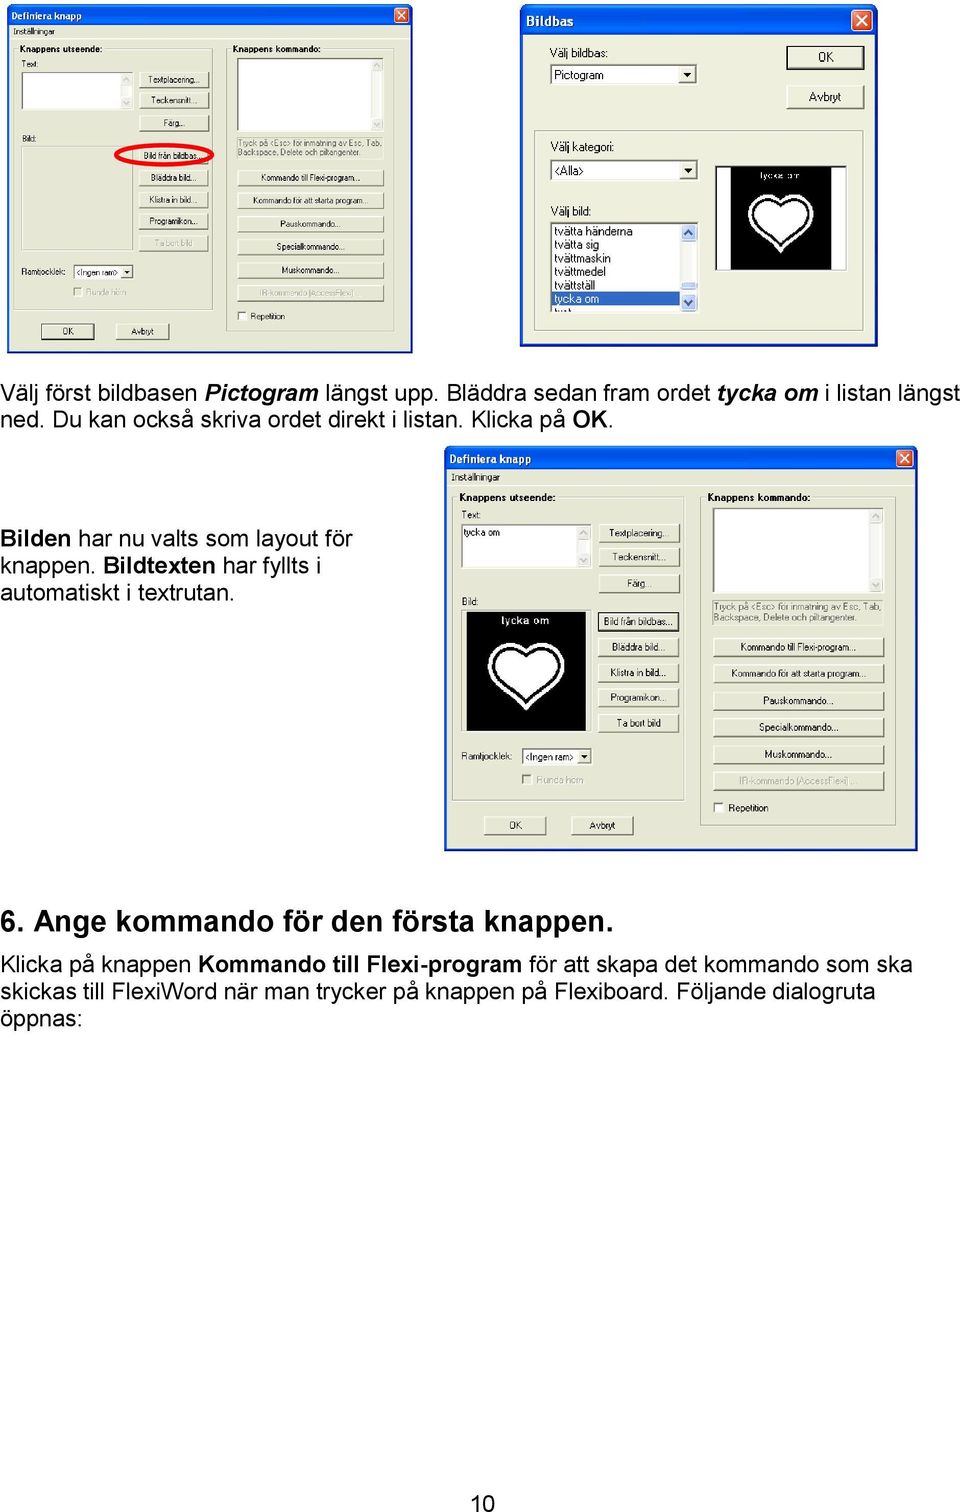Click Kommando för att starta program, heart-image dialog
The image size is (960, 1512).
[x=798, y=673]
